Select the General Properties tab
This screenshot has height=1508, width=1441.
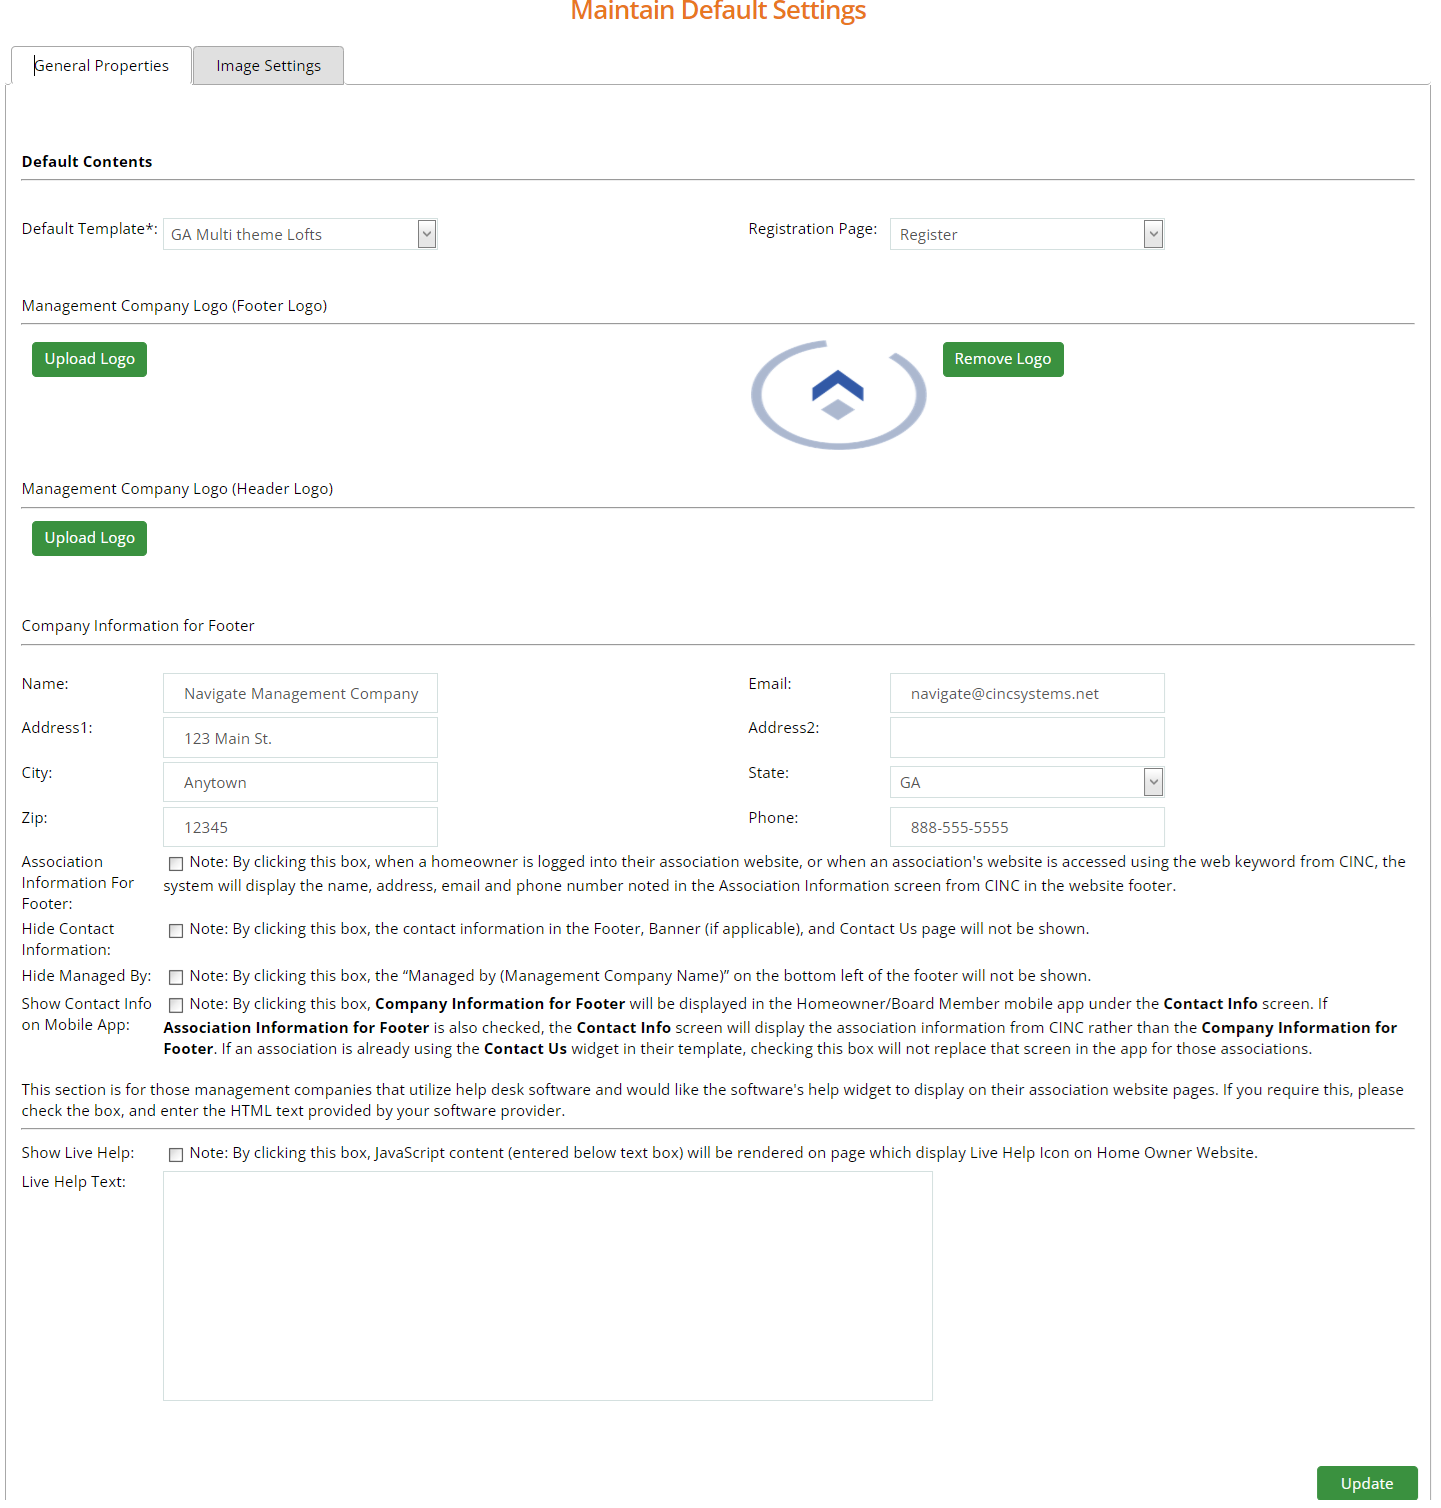click(101, 66)
